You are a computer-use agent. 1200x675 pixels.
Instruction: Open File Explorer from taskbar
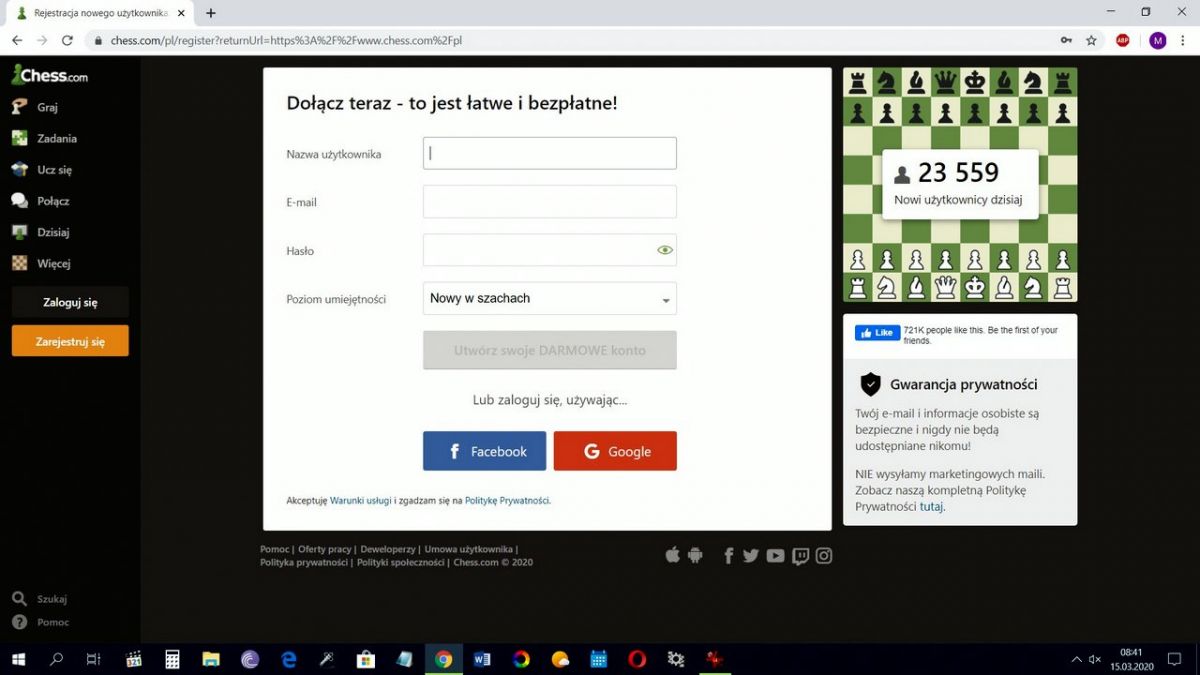pos(211,659)
